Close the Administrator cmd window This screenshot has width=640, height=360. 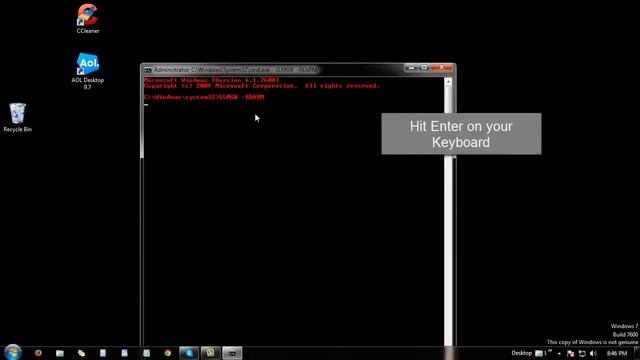pyautogui.click(x=442, y=67)
